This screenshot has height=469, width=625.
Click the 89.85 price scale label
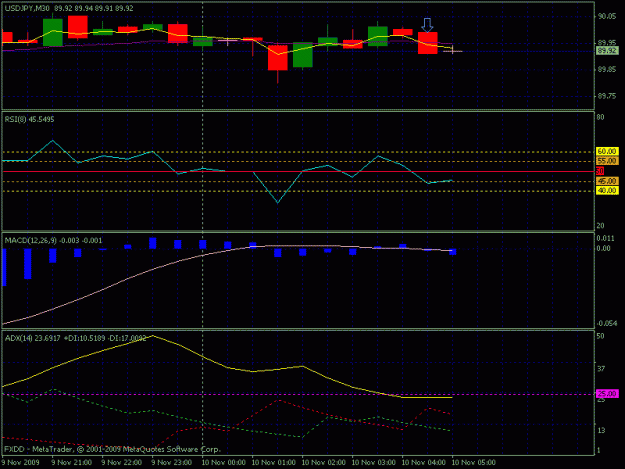607,69
